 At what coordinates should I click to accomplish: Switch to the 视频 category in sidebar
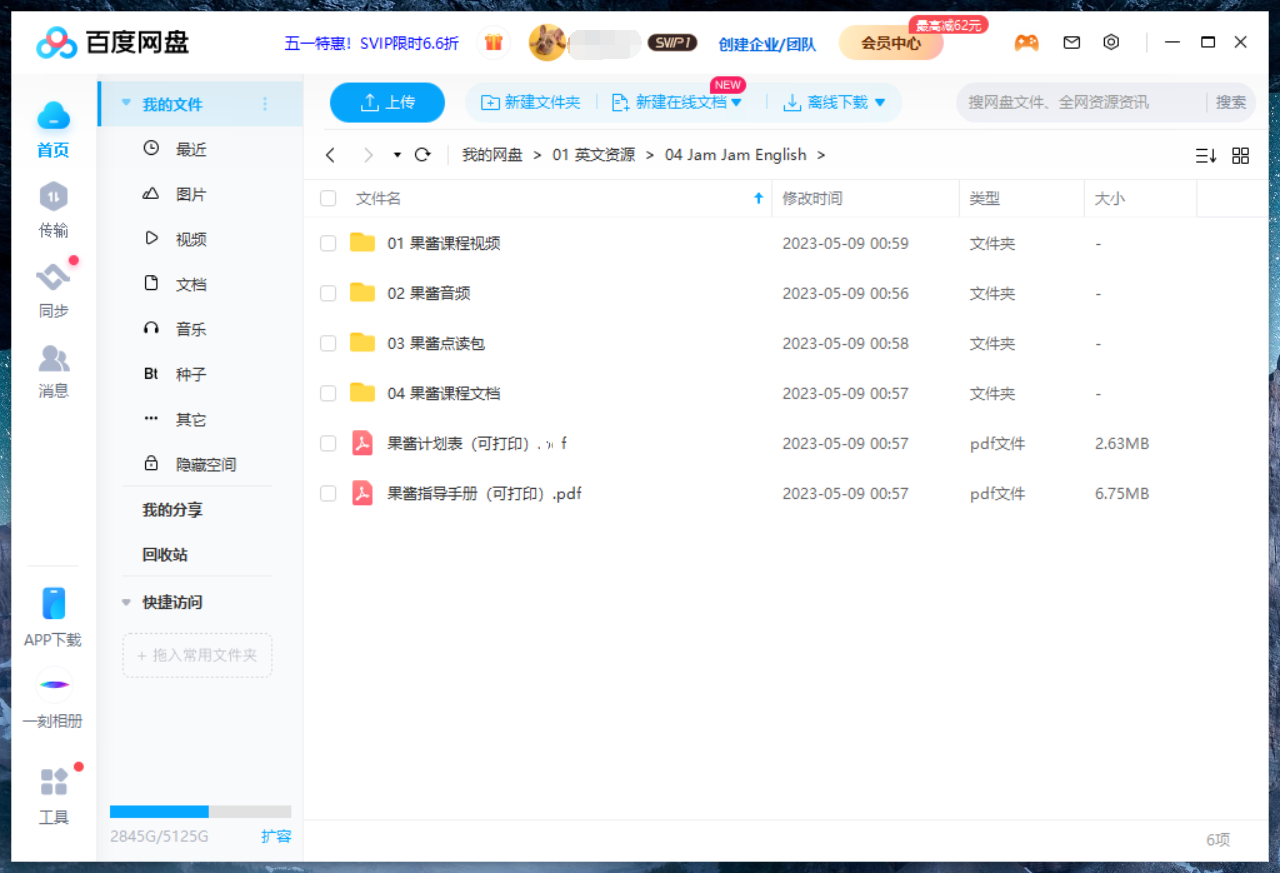pos(188,238)
